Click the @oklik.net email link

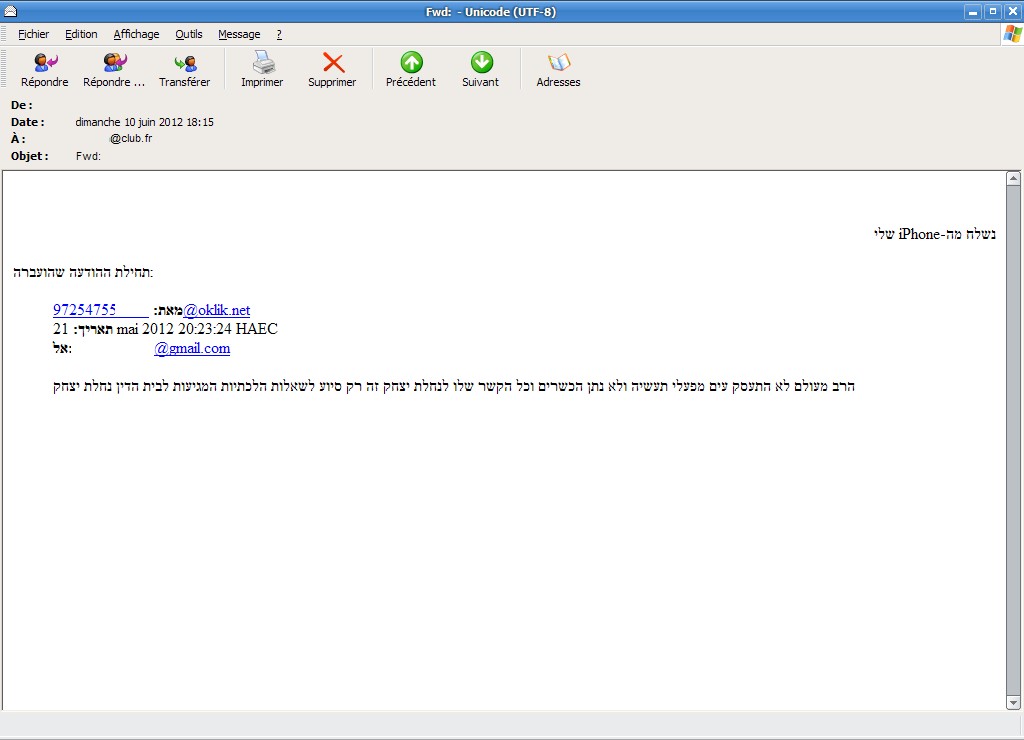tap(216, 310)
